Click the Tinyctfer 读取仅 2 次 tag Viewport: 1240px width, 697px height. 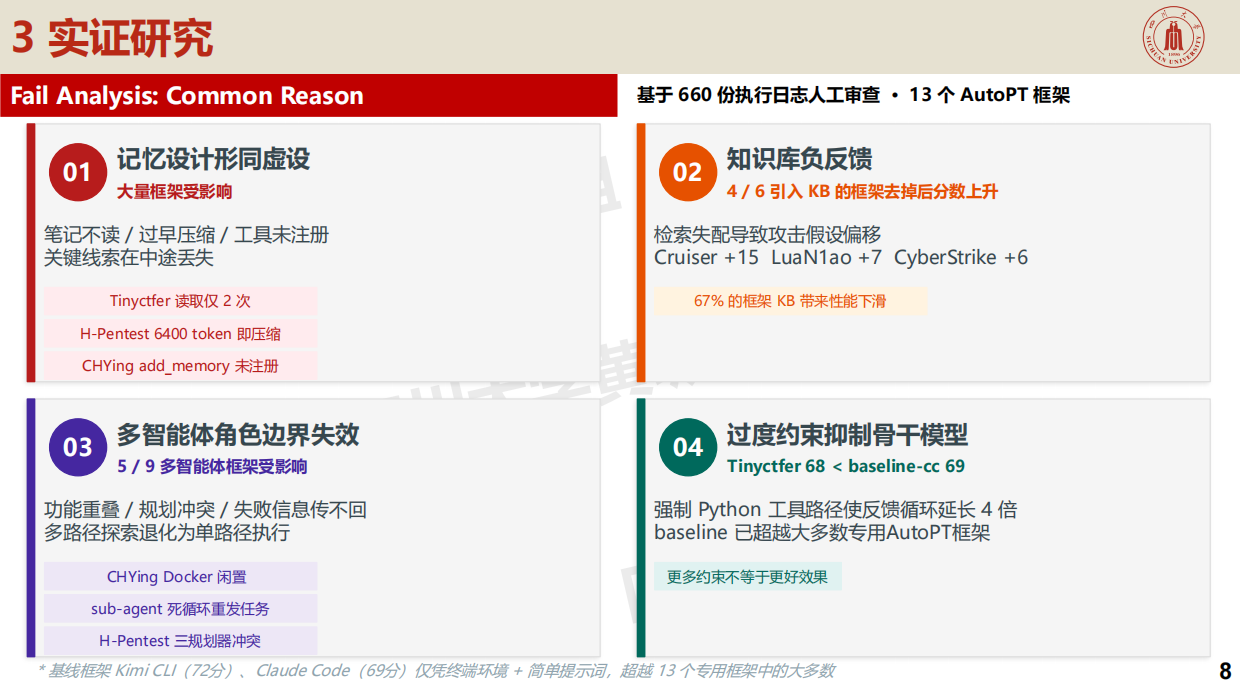click(x=180, y=301)
